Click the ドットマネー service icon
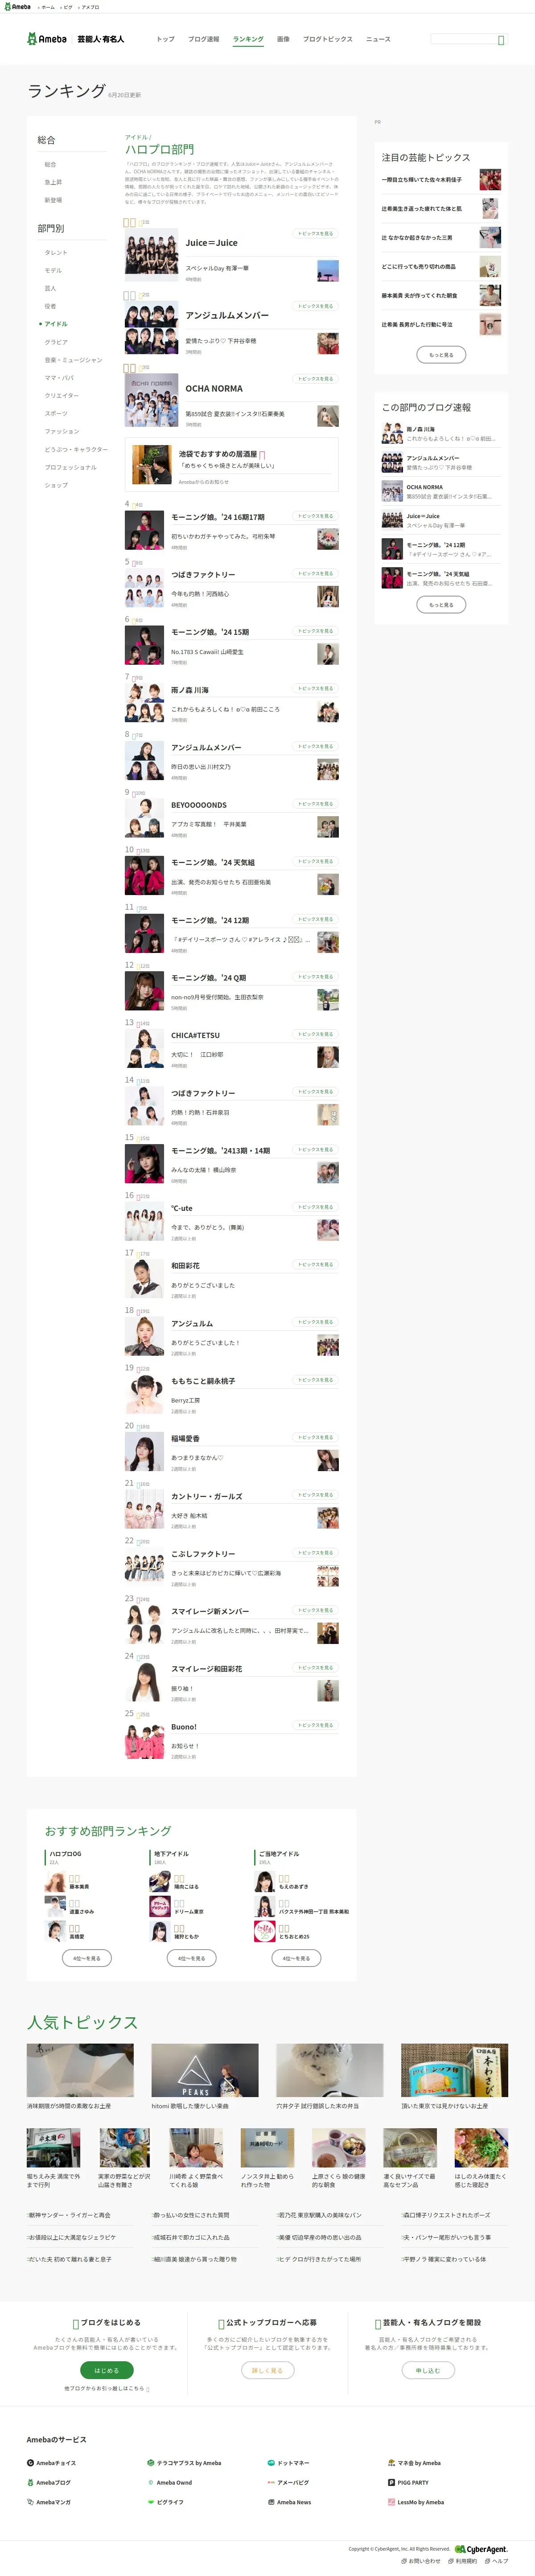 270,2463
